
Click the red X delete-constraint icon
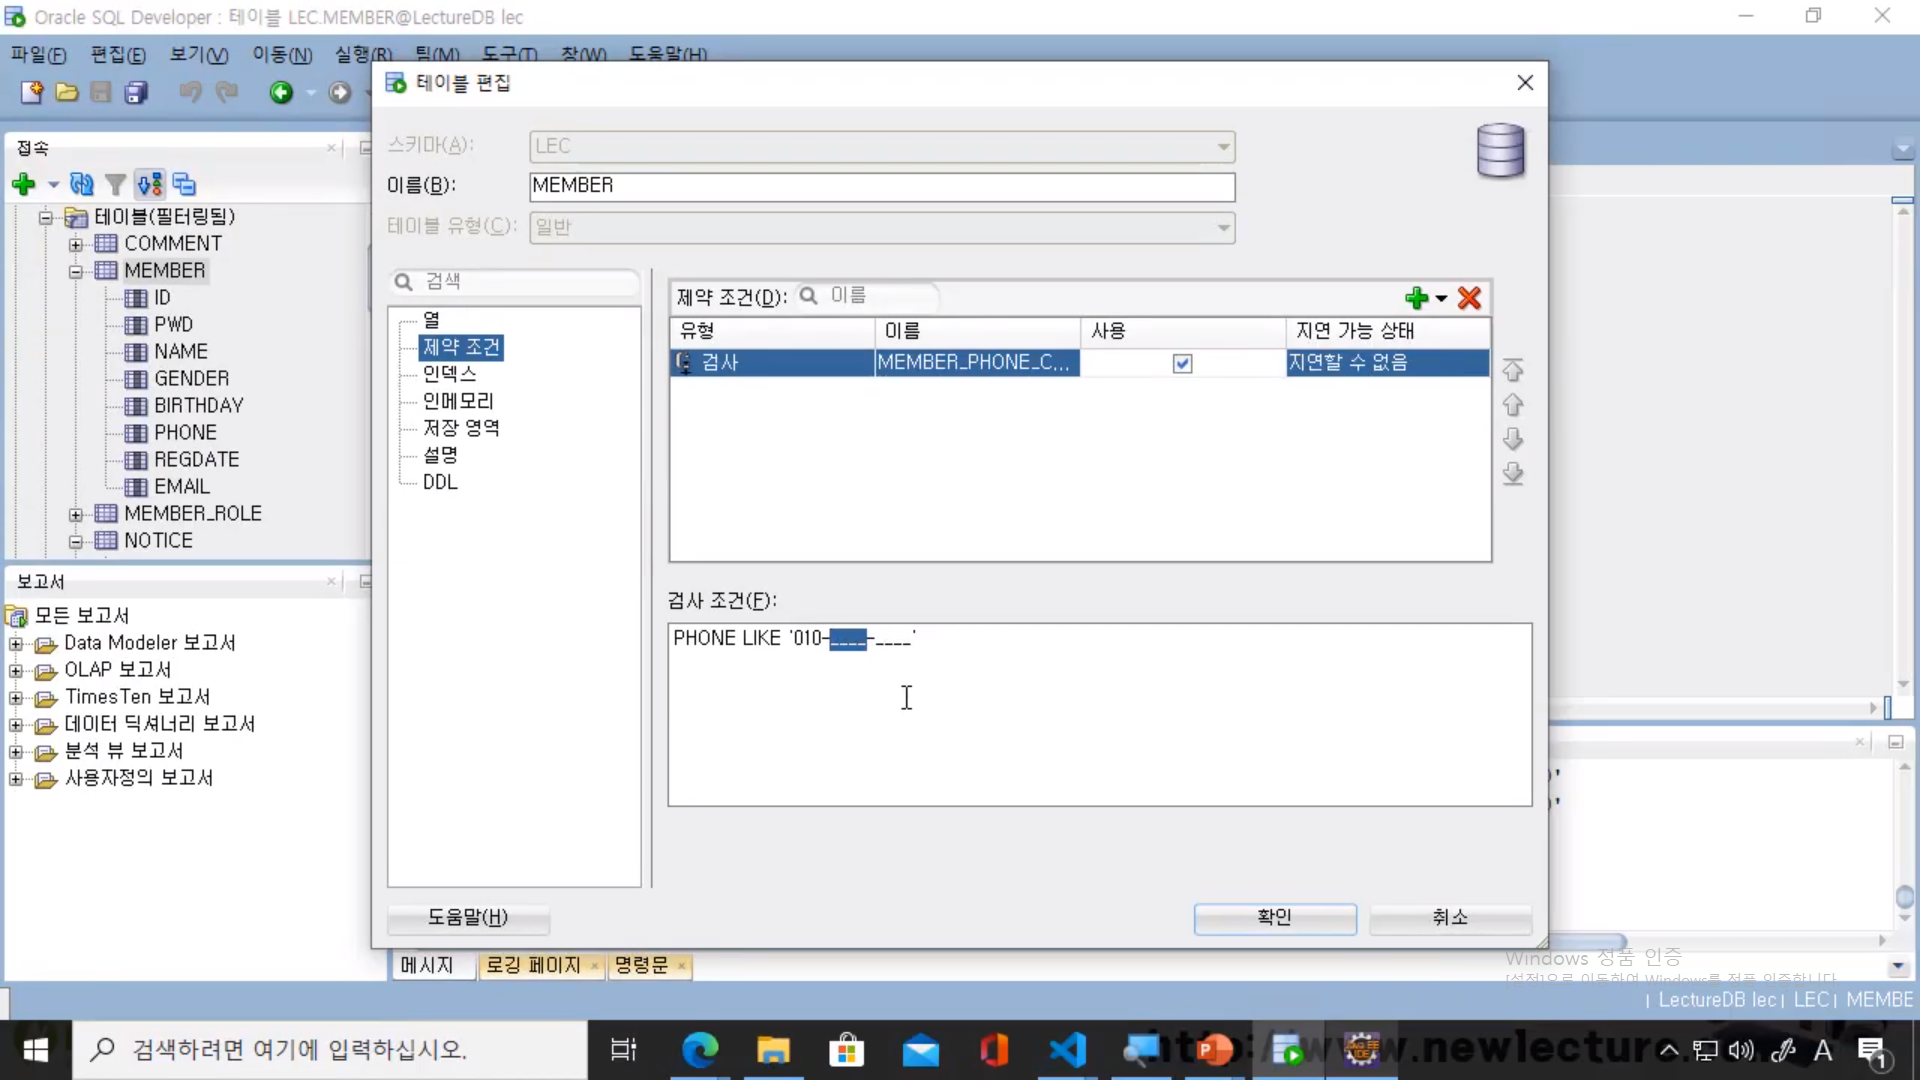pyautogui.click(x=1469, y=298)
